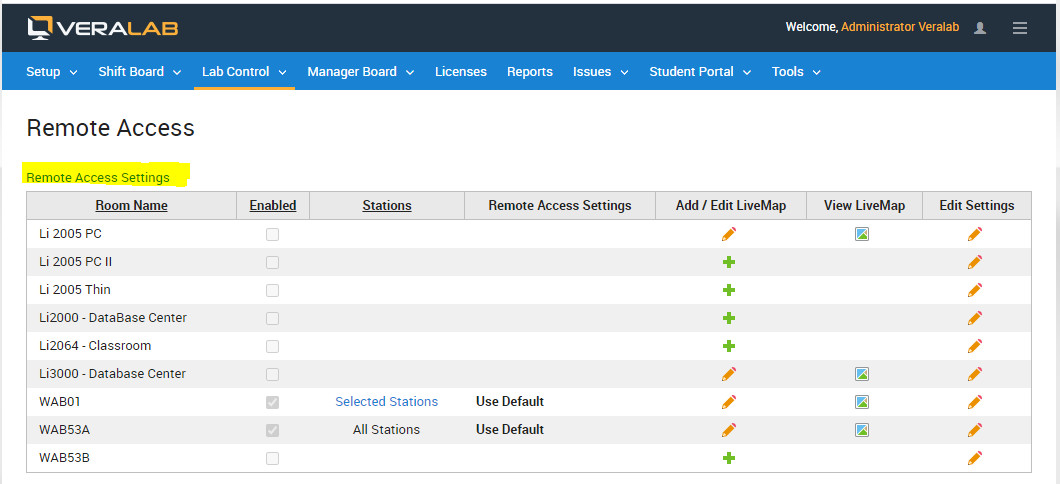Open the hamburger menu icon
The height and width of the screenshot is (484, 1060).
(x=1019, y=28)
